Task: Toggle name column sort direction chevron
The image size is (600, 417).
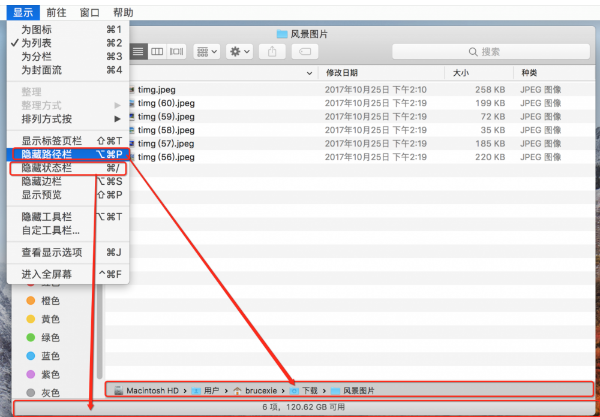Action: pyautogui.click(x=309, y=73)
